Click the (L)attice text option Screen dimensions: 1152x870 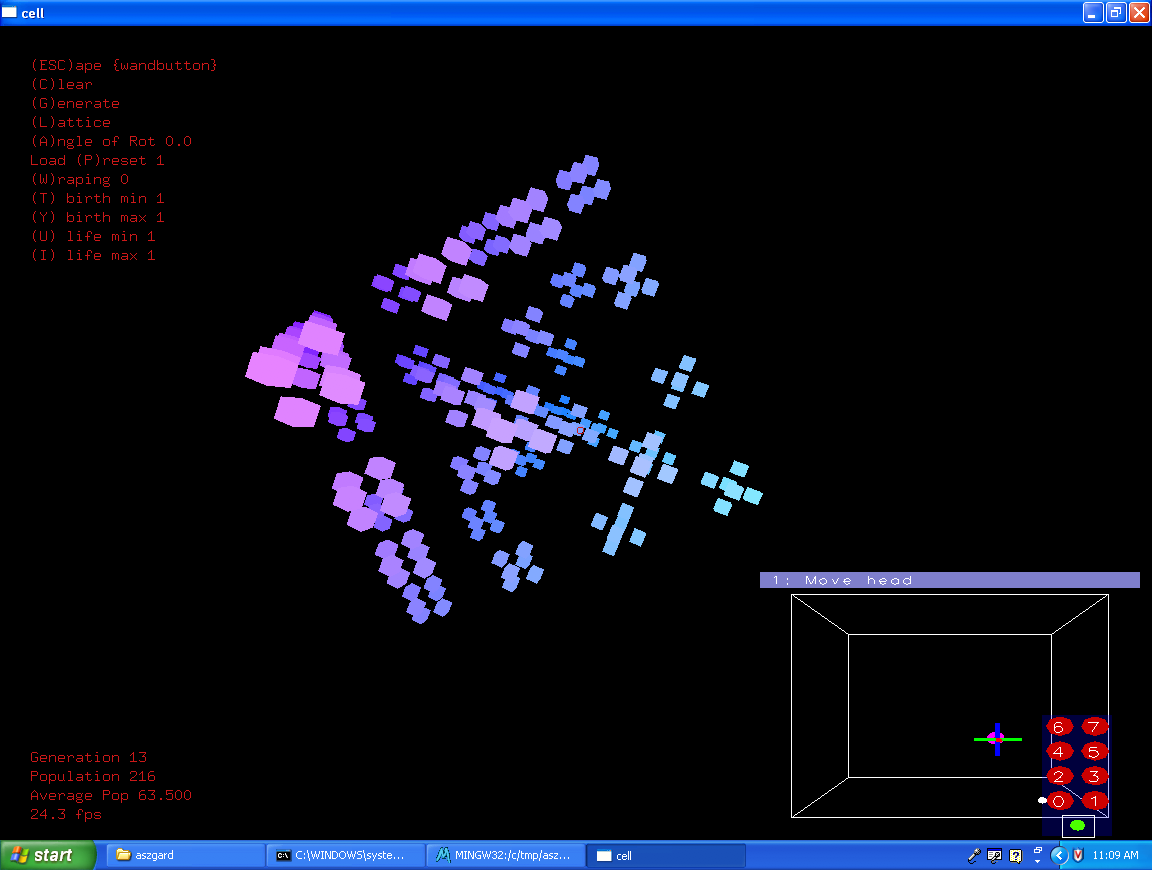71,122
